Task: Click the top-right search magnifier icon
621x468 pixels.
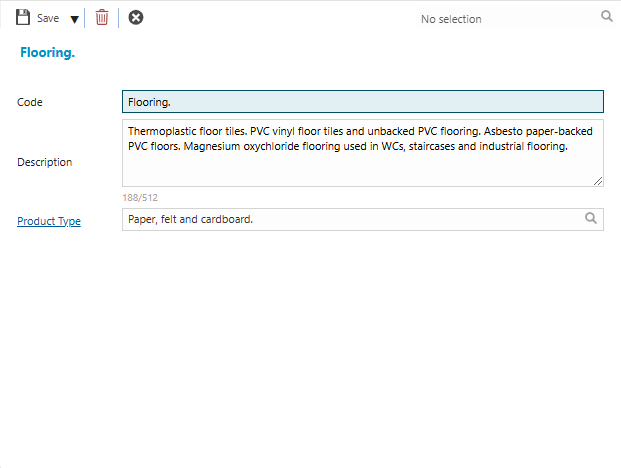Action: [606, 17]
